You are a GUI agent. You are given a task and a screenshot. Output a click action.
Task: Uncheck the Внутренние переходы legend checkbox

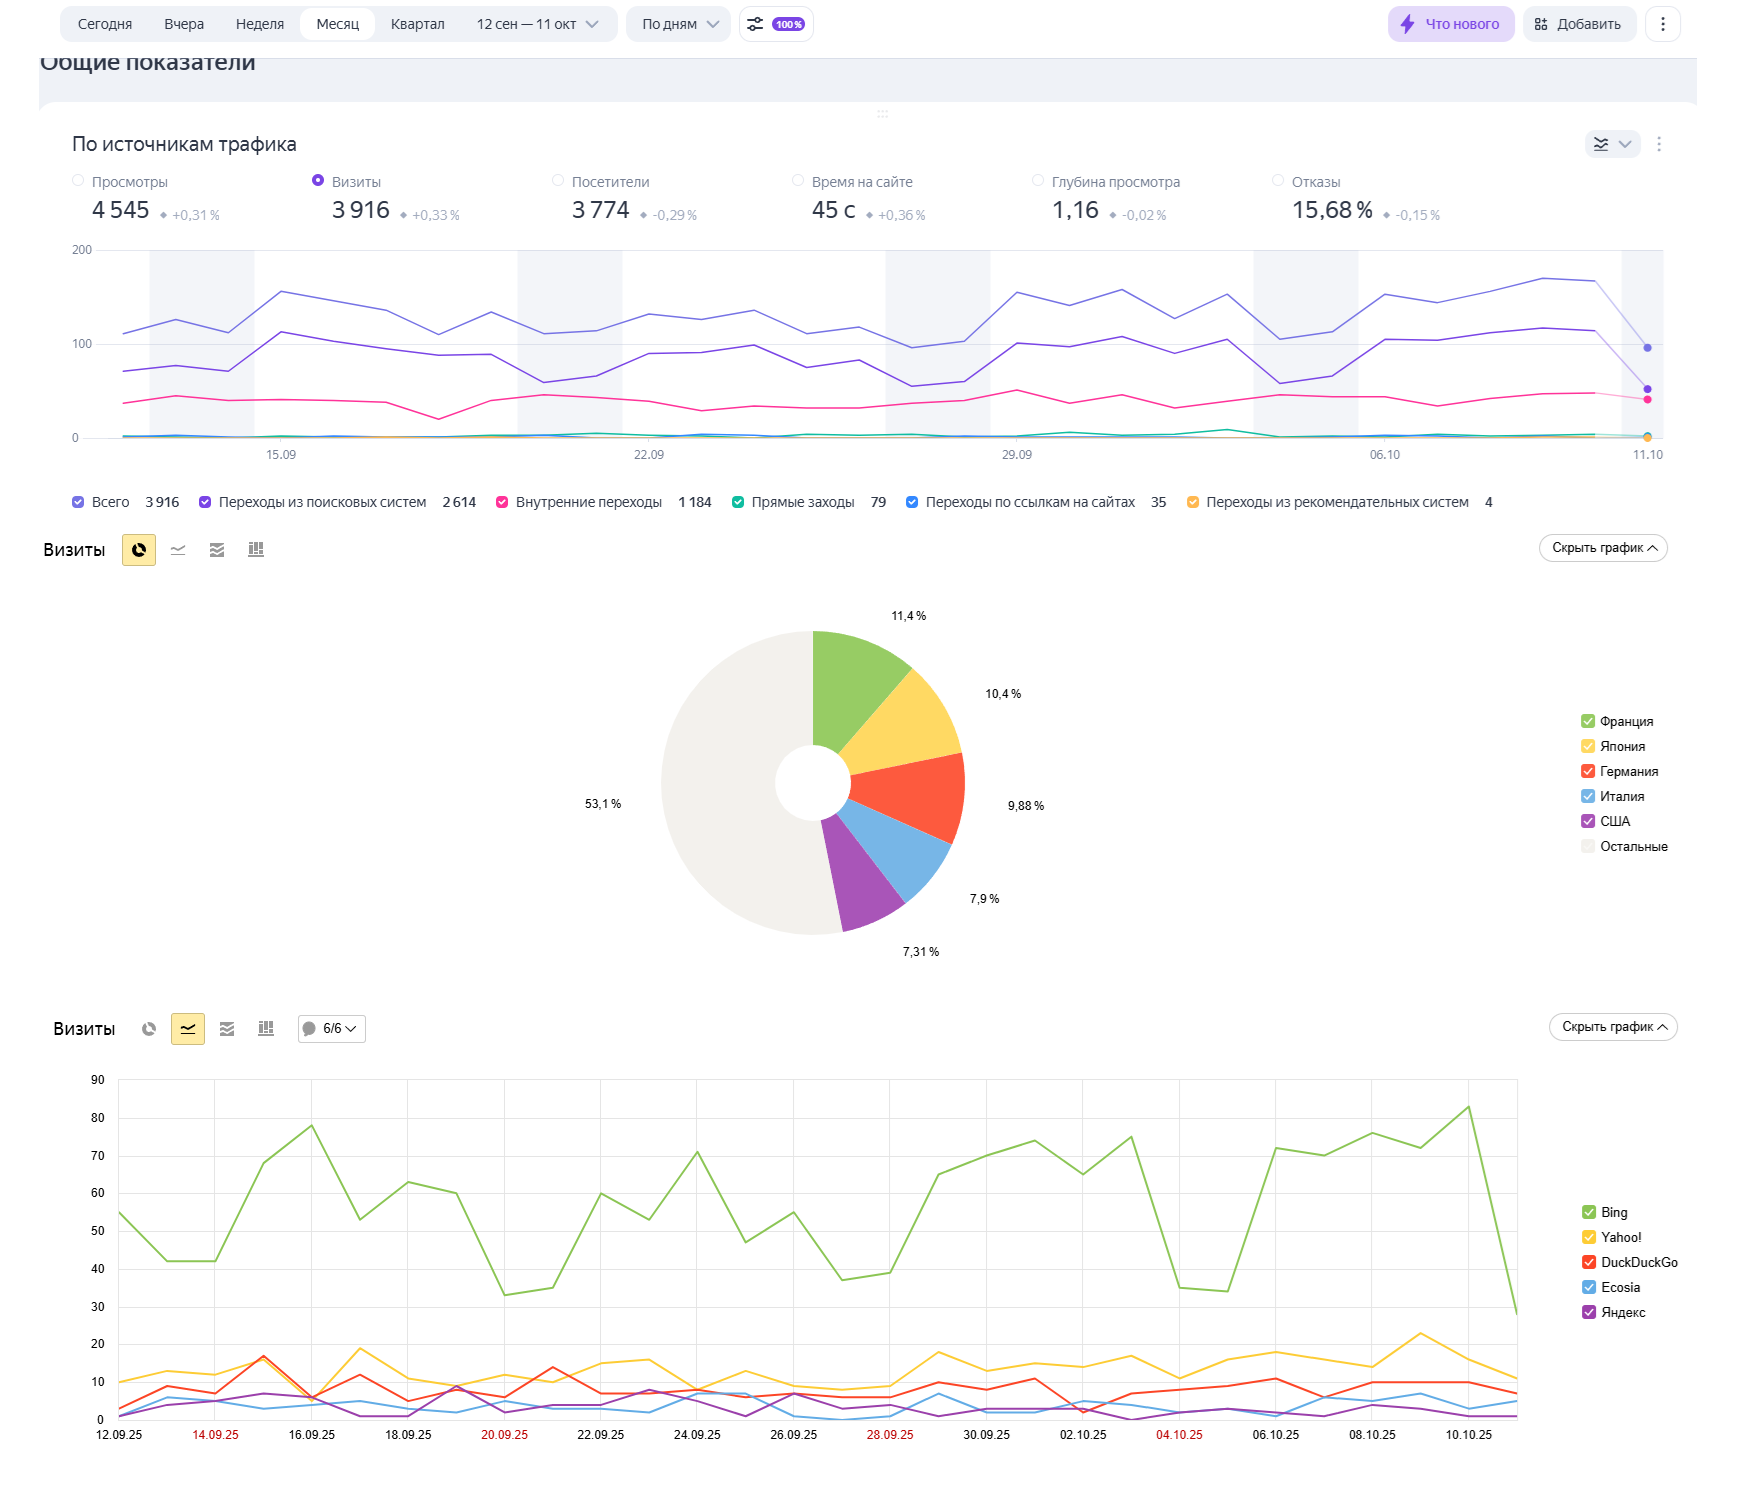502,502
